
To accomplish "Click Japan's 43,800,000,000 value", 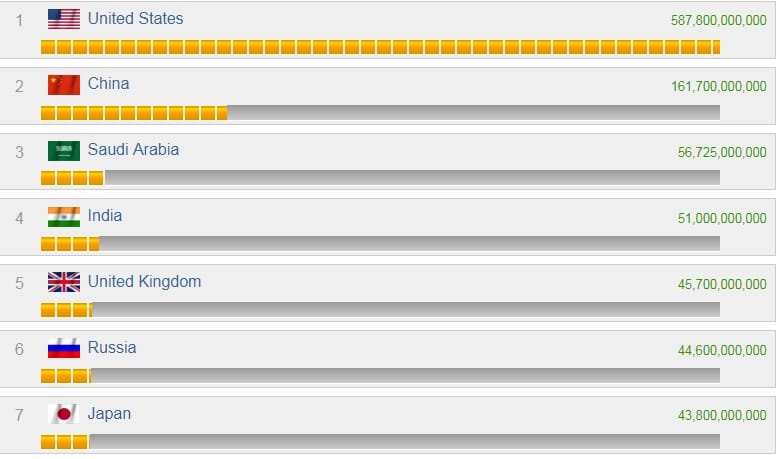I will (x=722, y=416).
